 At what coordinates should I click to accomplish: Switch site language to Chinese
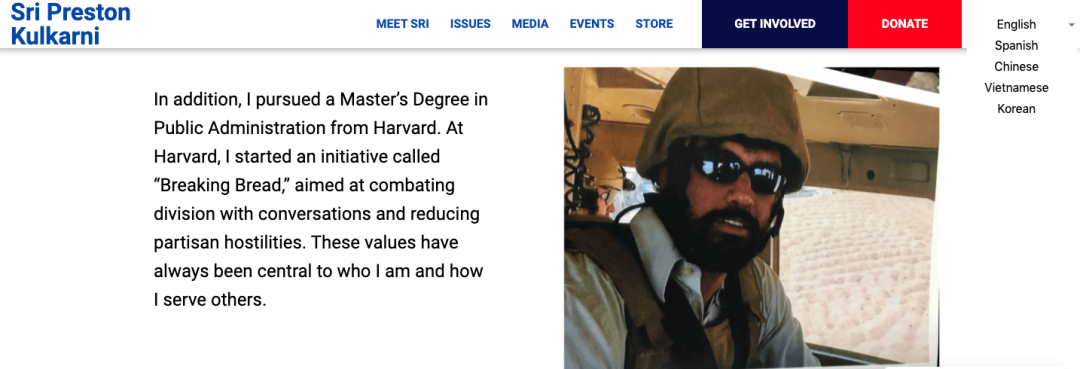(1016, 67)
